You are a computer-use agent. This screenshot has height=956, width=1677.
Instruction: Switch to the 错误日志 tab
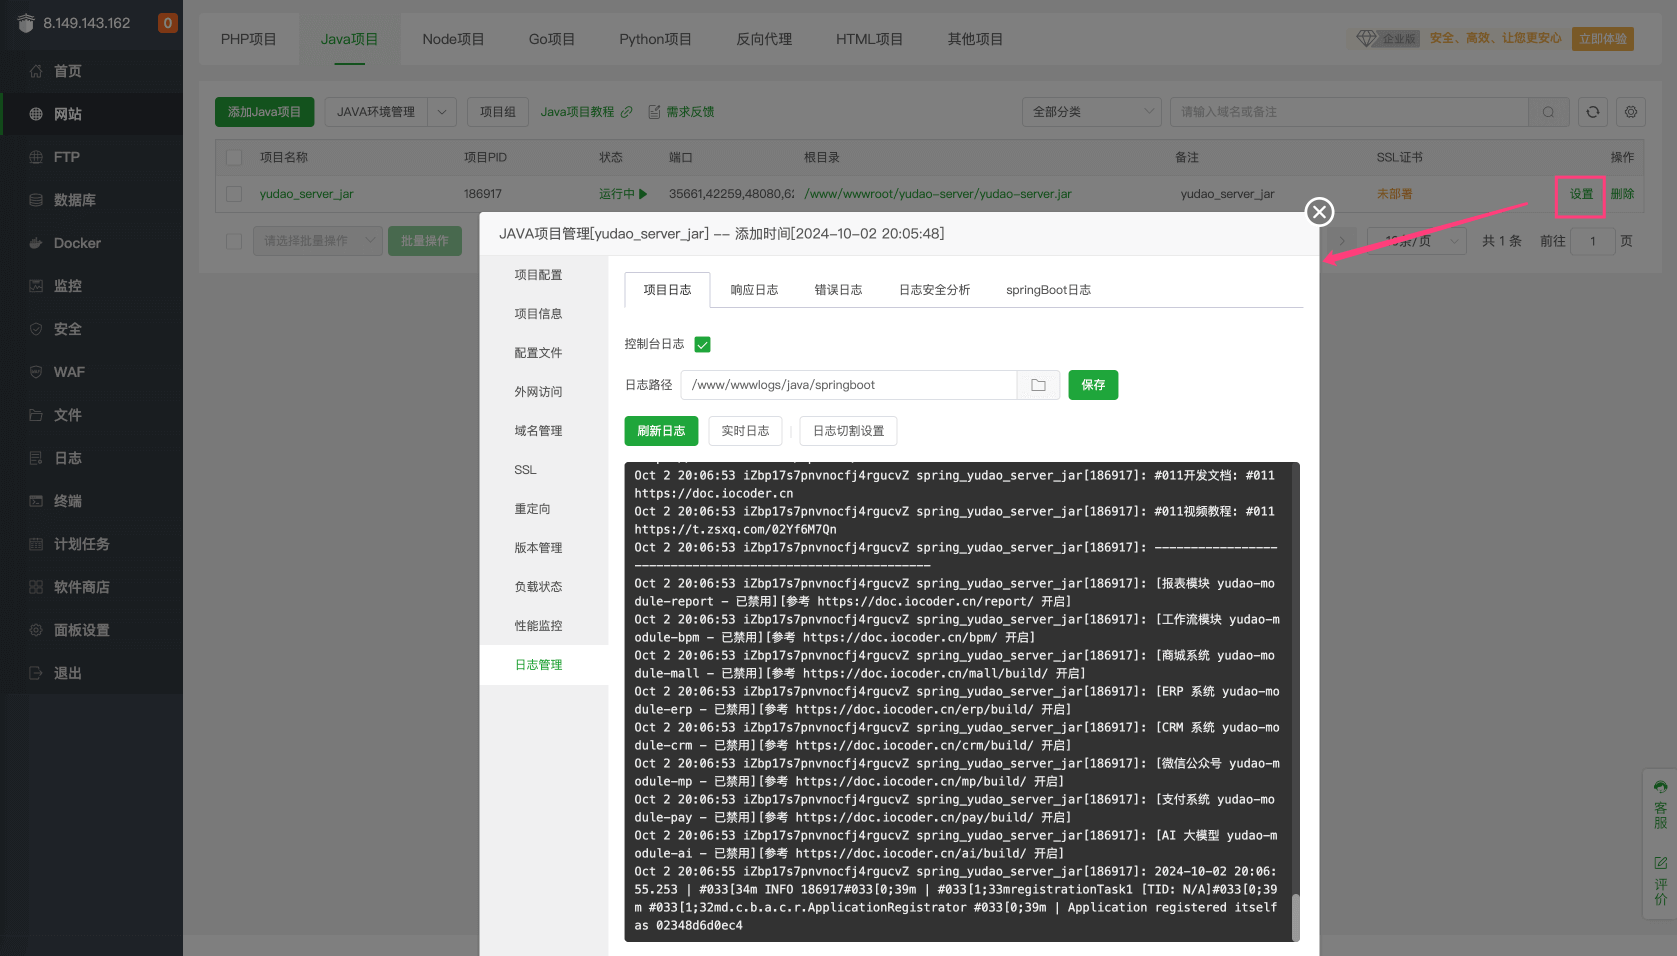[x=837, y=290]
